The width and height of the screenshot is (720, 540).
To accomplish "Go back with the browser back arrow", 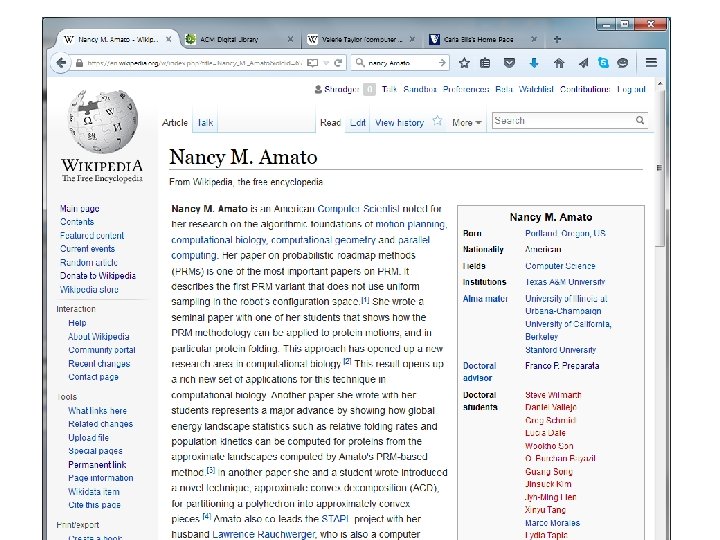I will click(x=61, y=62).
